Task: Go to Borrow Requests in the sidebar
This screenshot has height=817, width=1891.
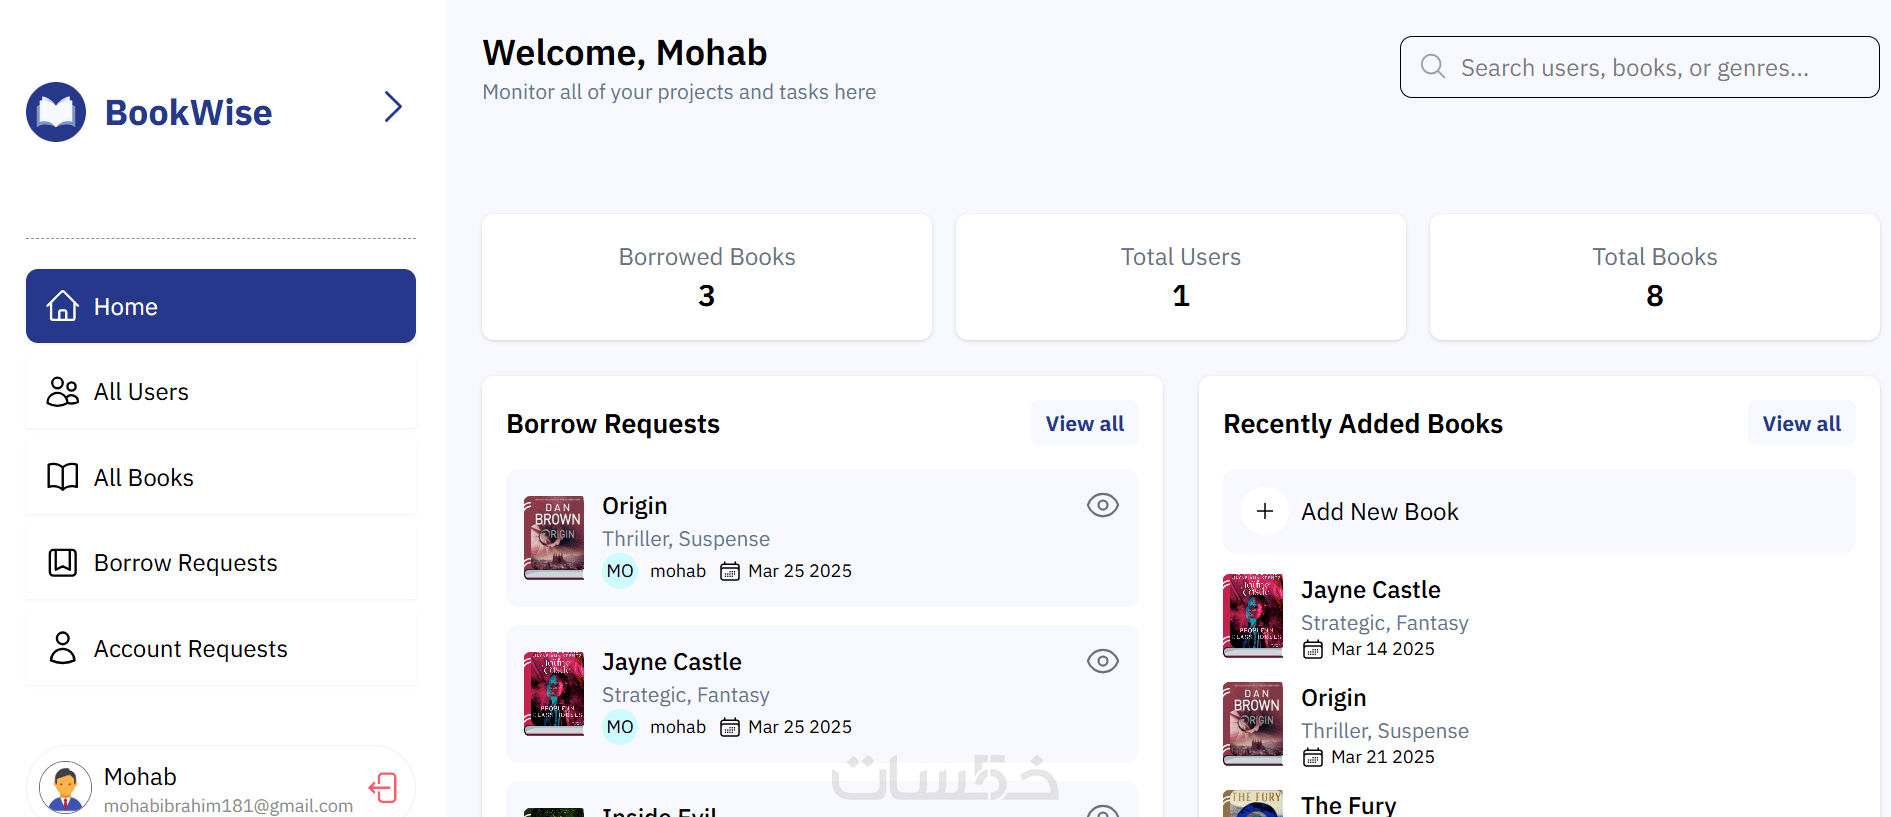Action: pyautogui.click(x=221, y=563)
